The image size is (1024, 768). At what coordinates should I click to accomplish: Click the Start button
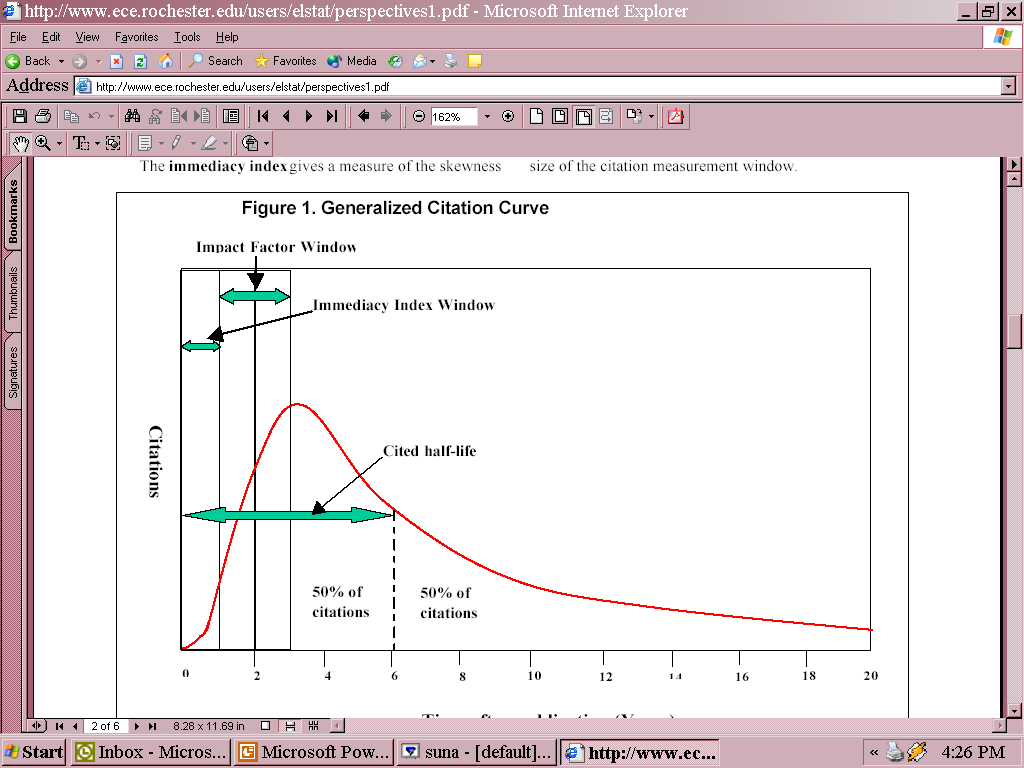(34, 752)
